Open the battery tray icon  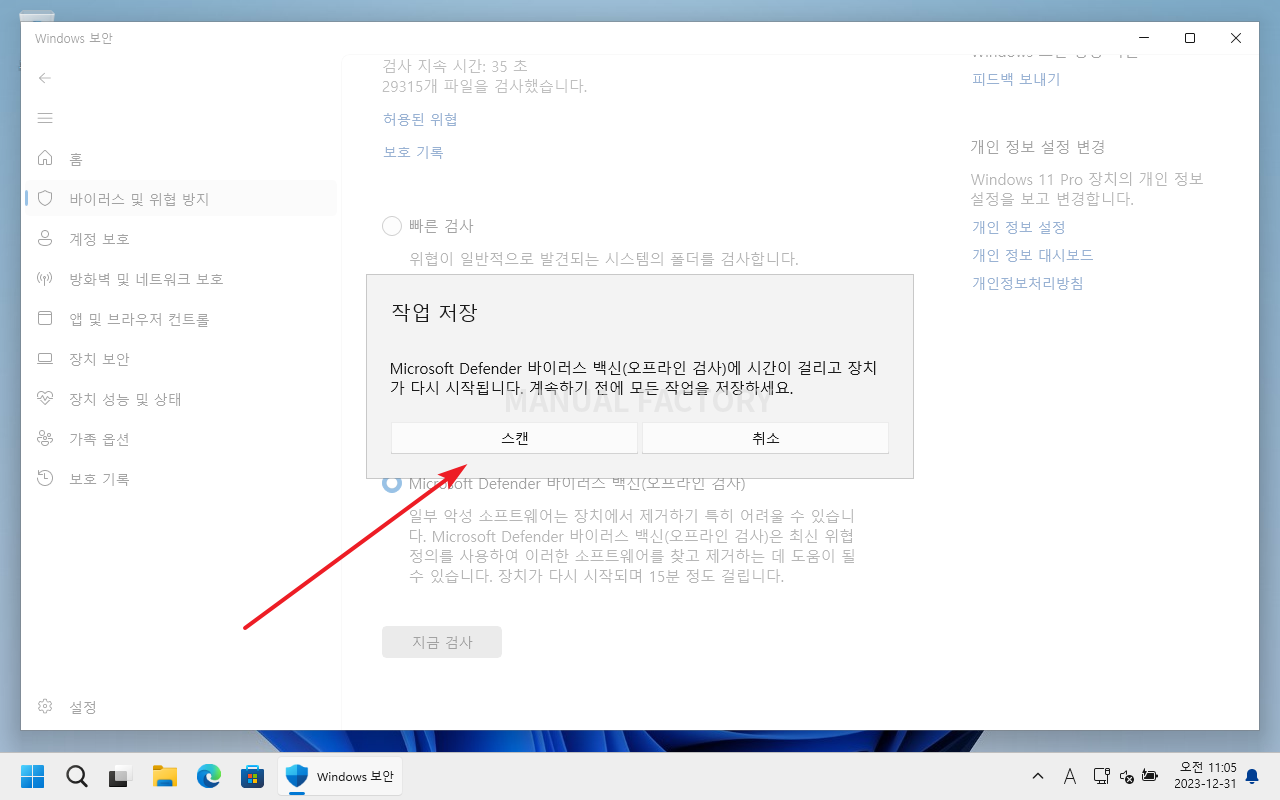point(1150,775)
